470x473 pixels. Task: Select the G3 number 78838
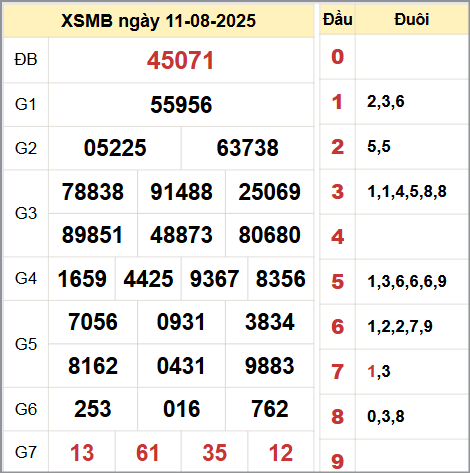coord(93,192)
